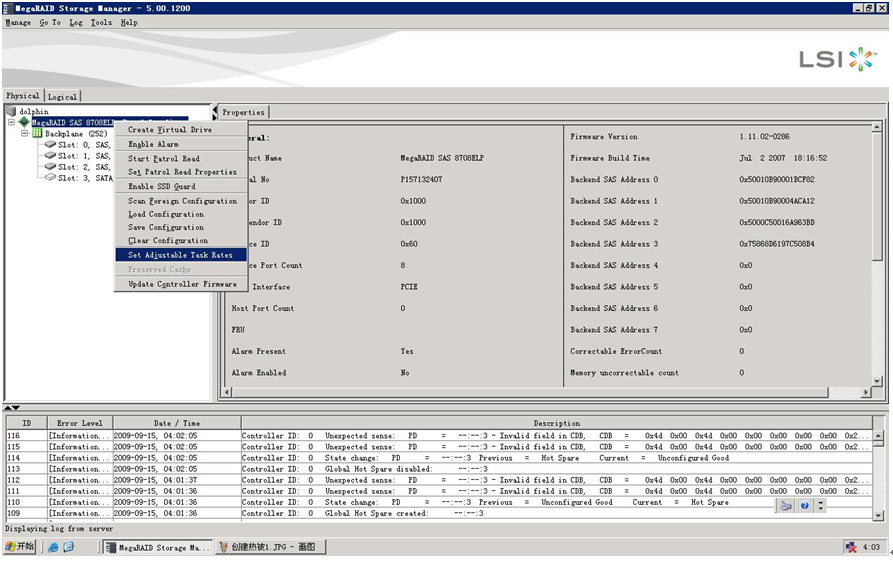Select the Slot 0 SAS drive icon
This screenshot has width=893, height=561.
coord(50,144)
